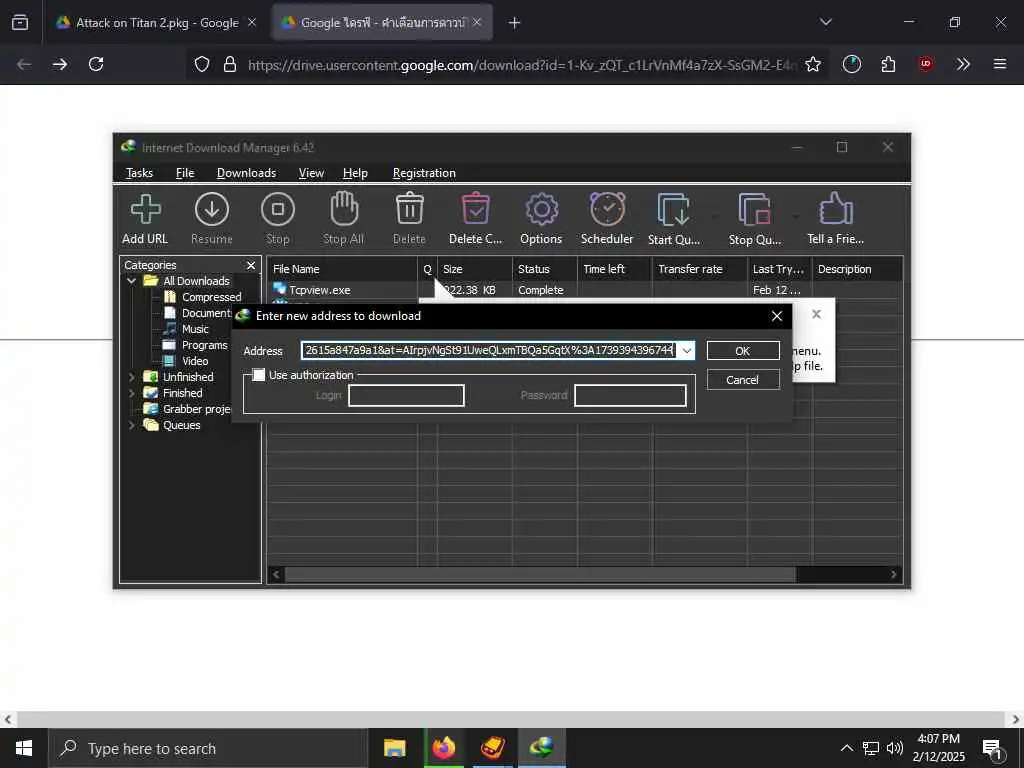The height and width of the screenshot is (768, 1024).
Task: Click the Tell a Friend thumbs-up icon
Action: click(835, 210)
